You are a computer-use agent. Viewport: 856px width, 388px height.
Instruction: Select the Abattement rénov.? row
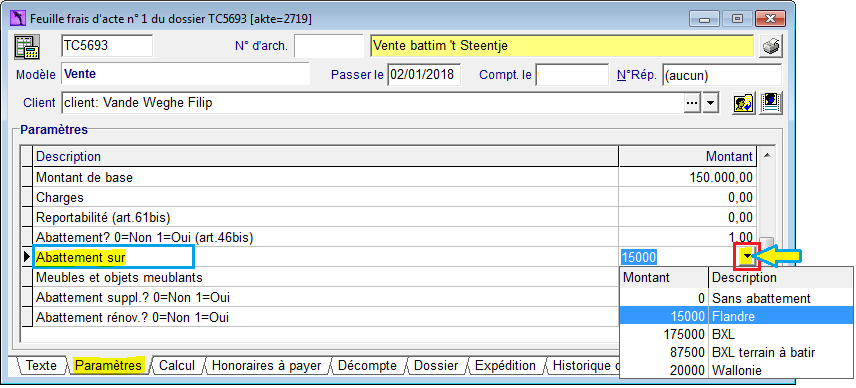(x=326, y=317)
